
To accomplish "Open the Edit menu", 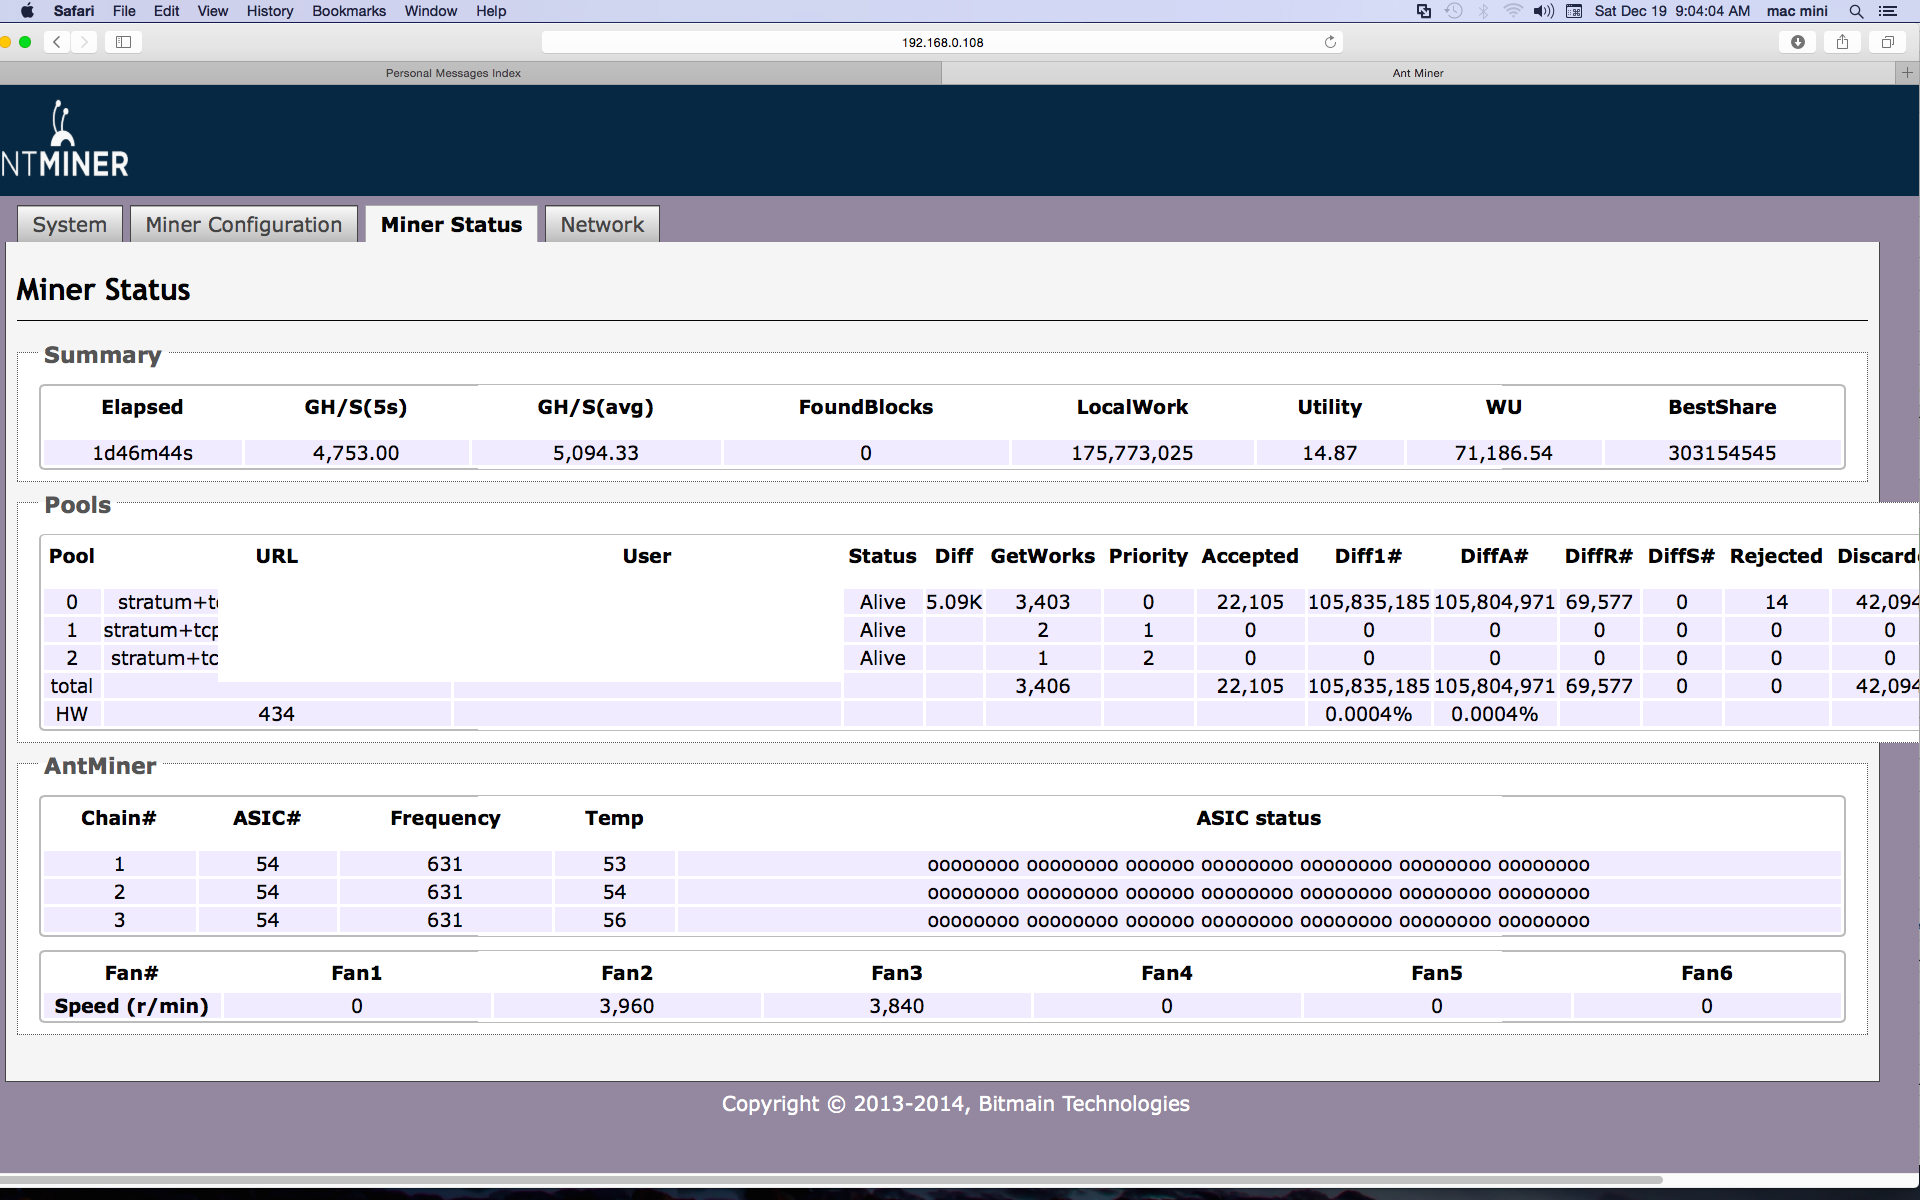I will point(166,11).
